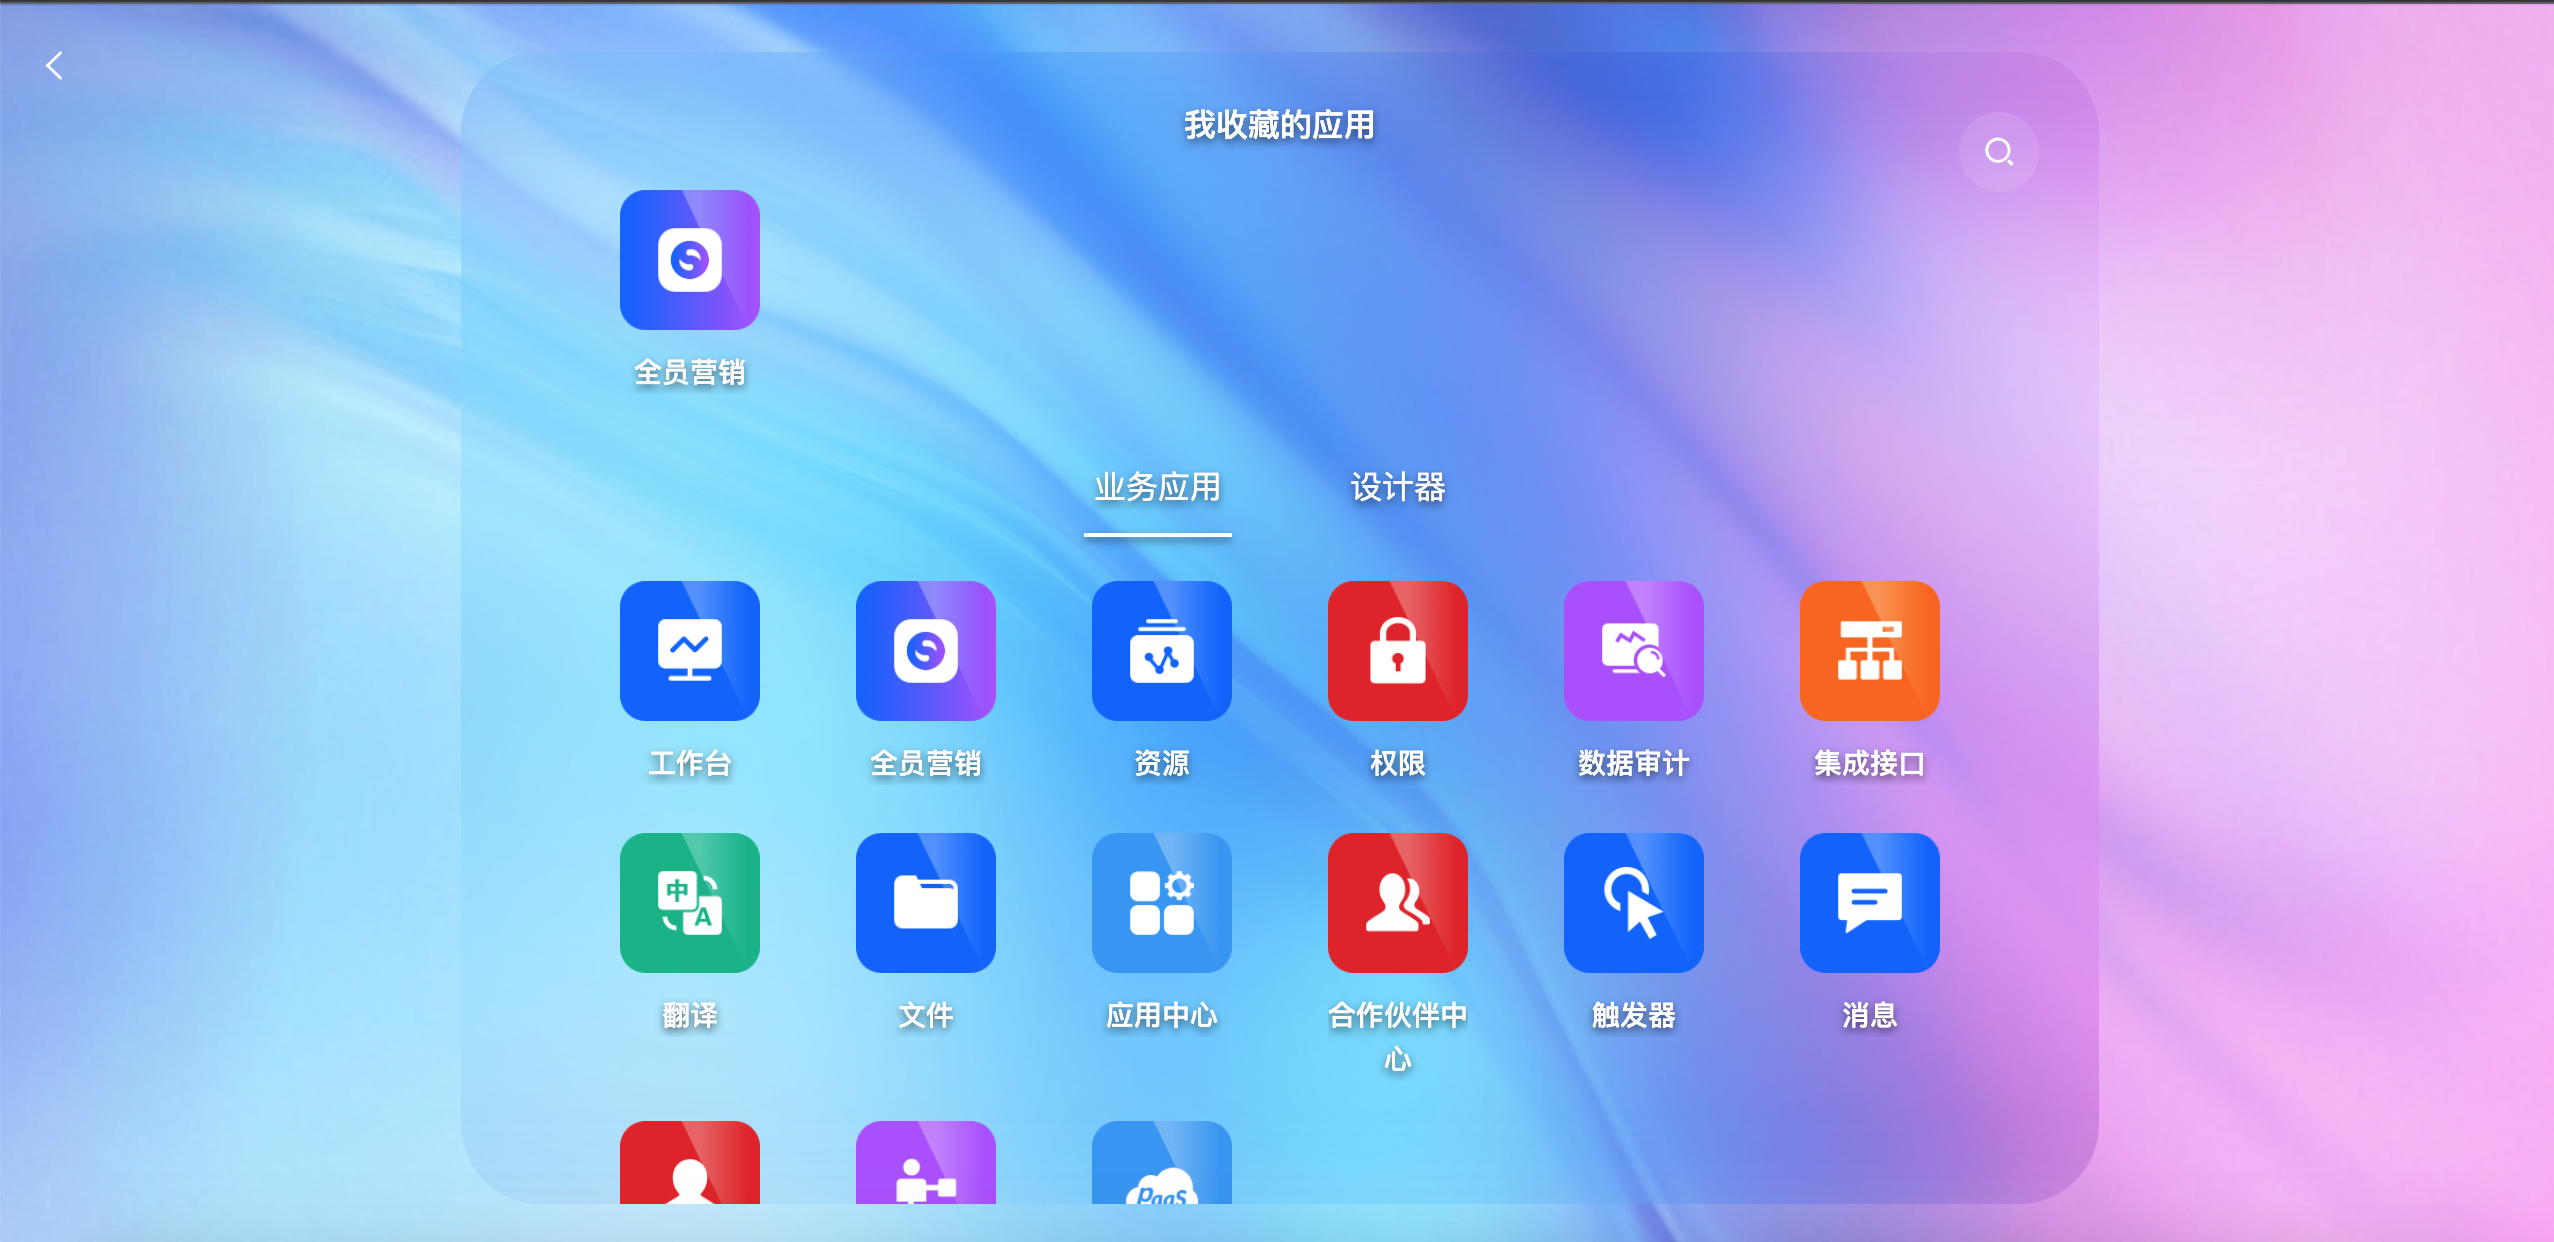2554x1242 pixels.
Task: Switch to the 设计器 tab
Action: pyautogui.click(x=1397, y=488)
